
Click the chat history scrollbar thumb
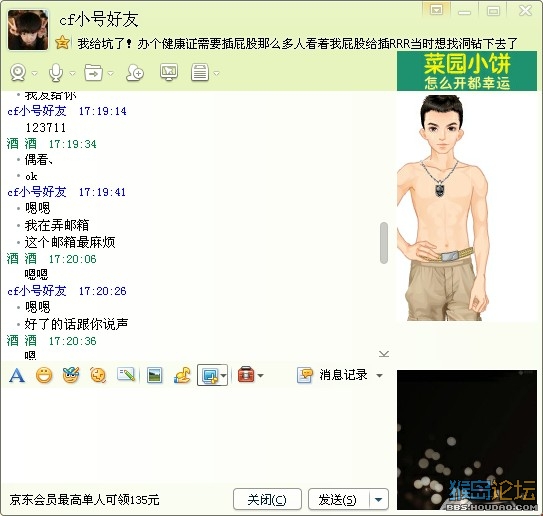click(x=384, y=243)
